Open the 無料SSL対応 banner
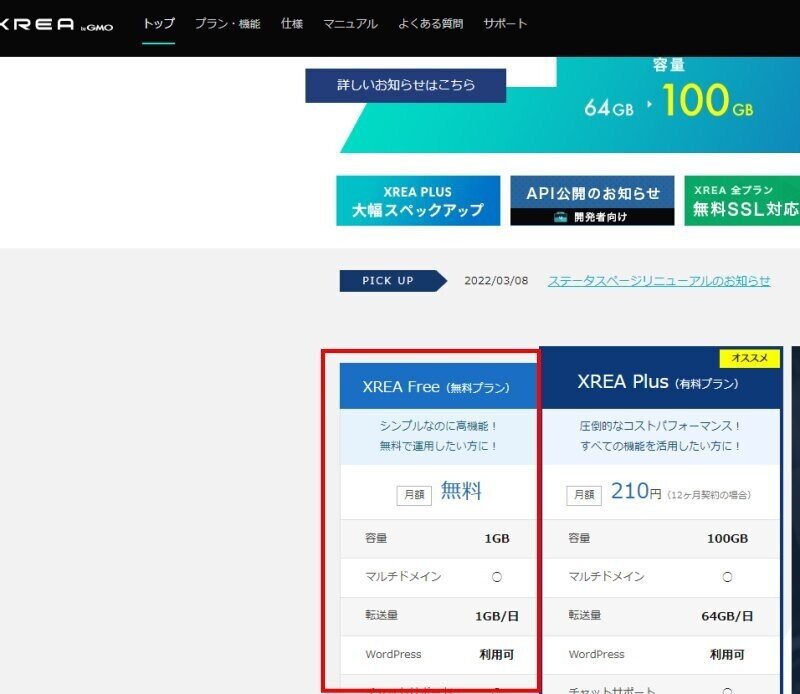The width and height of the screenshot is (800, 694). [x=742, y=201]
